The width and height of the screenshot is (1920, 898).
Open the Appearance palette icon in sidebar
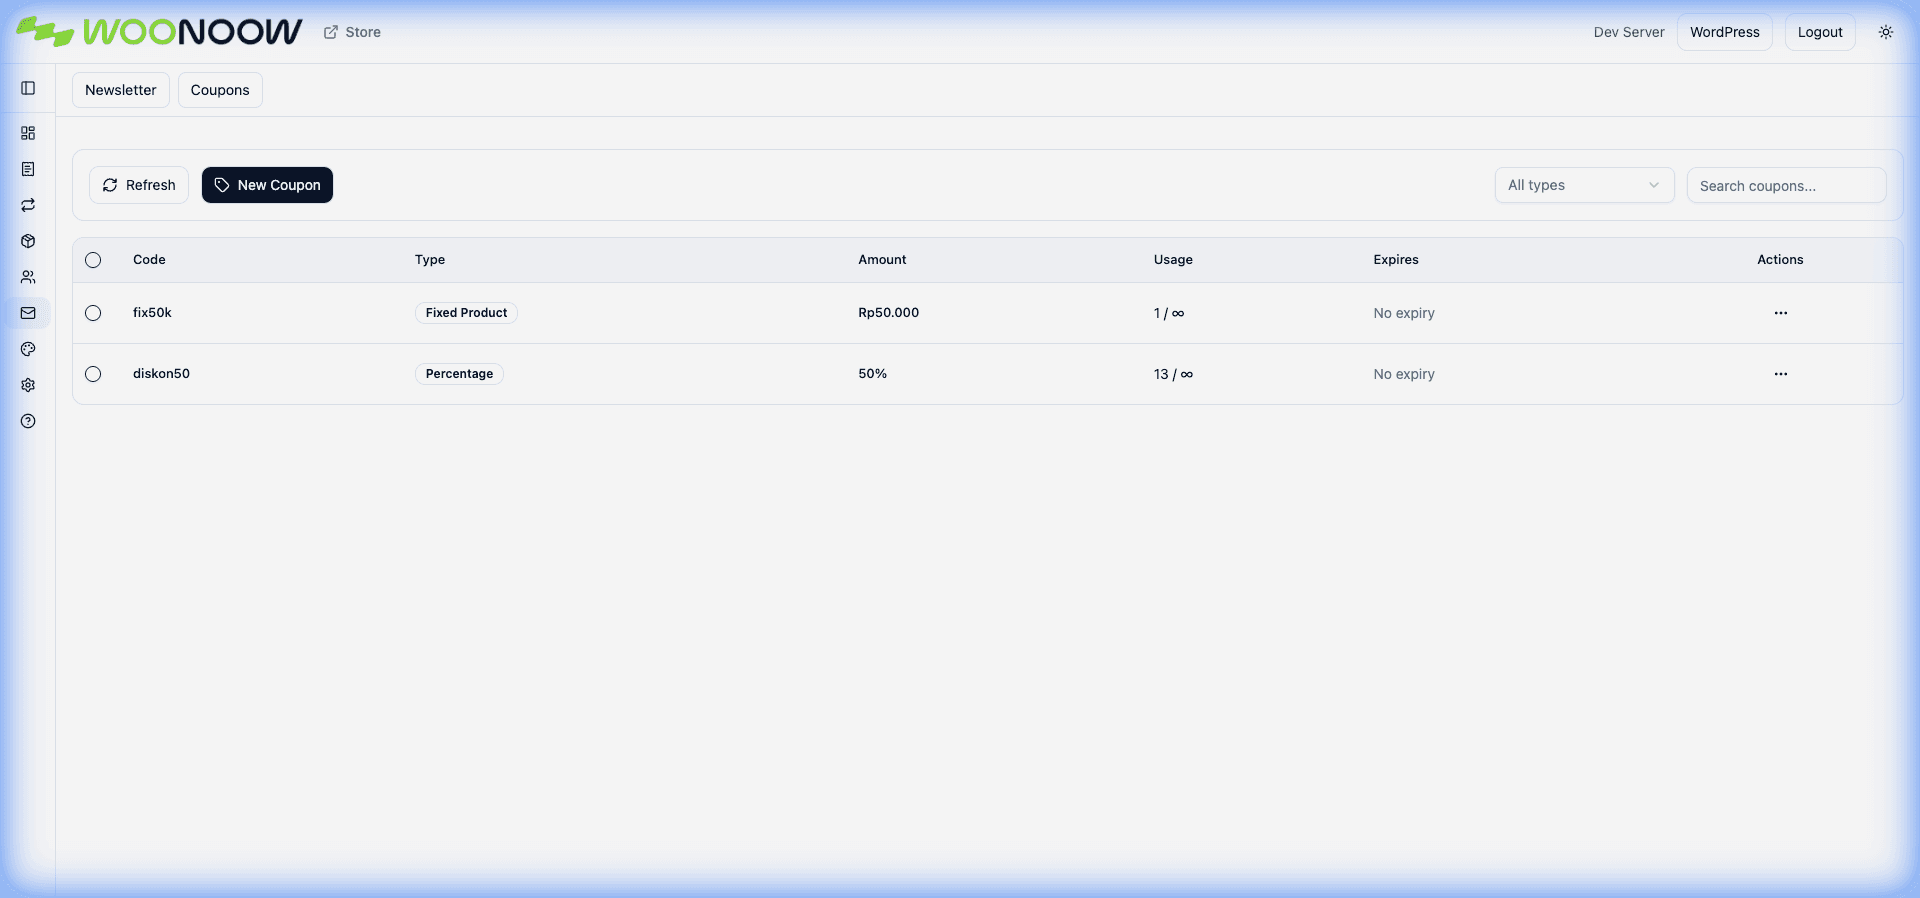[28, 349]
